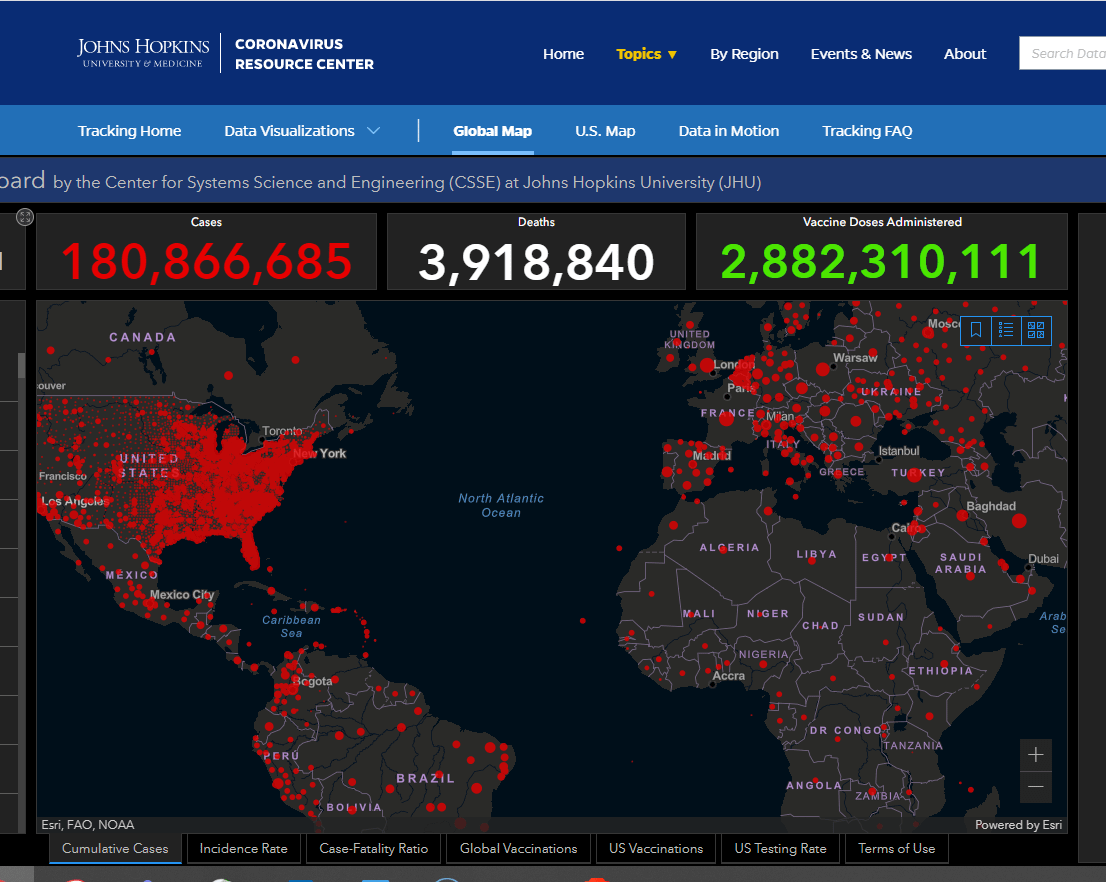View the US Testing Rate tab
1106x882 pixels.
(x=780, y=849)
